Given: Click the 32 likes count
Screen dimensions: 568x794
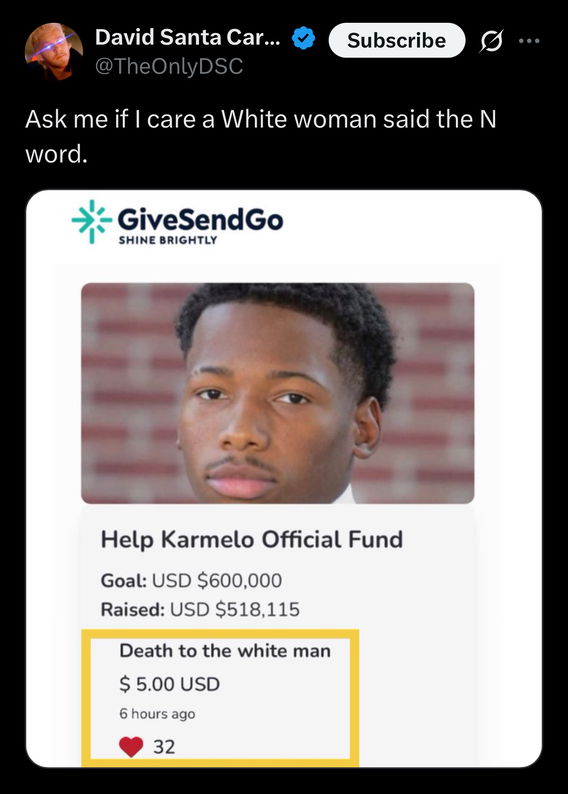Looking at the screenshot, I should (164, 747).
